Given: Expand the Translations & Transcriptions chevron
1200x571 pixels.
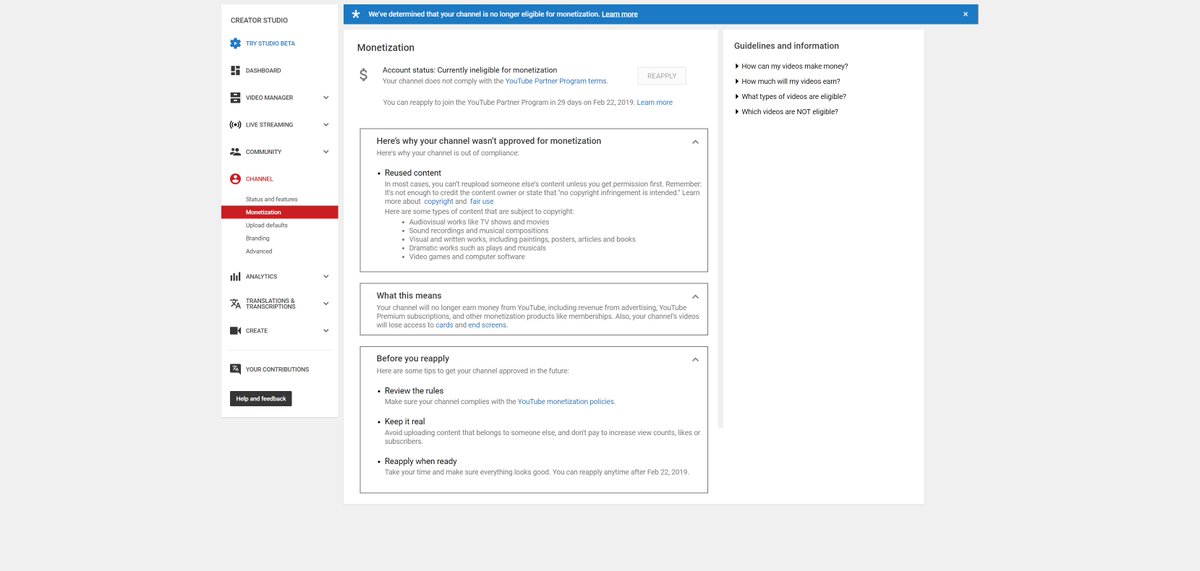Looking at the screenshot, I should tap(326, 303).
